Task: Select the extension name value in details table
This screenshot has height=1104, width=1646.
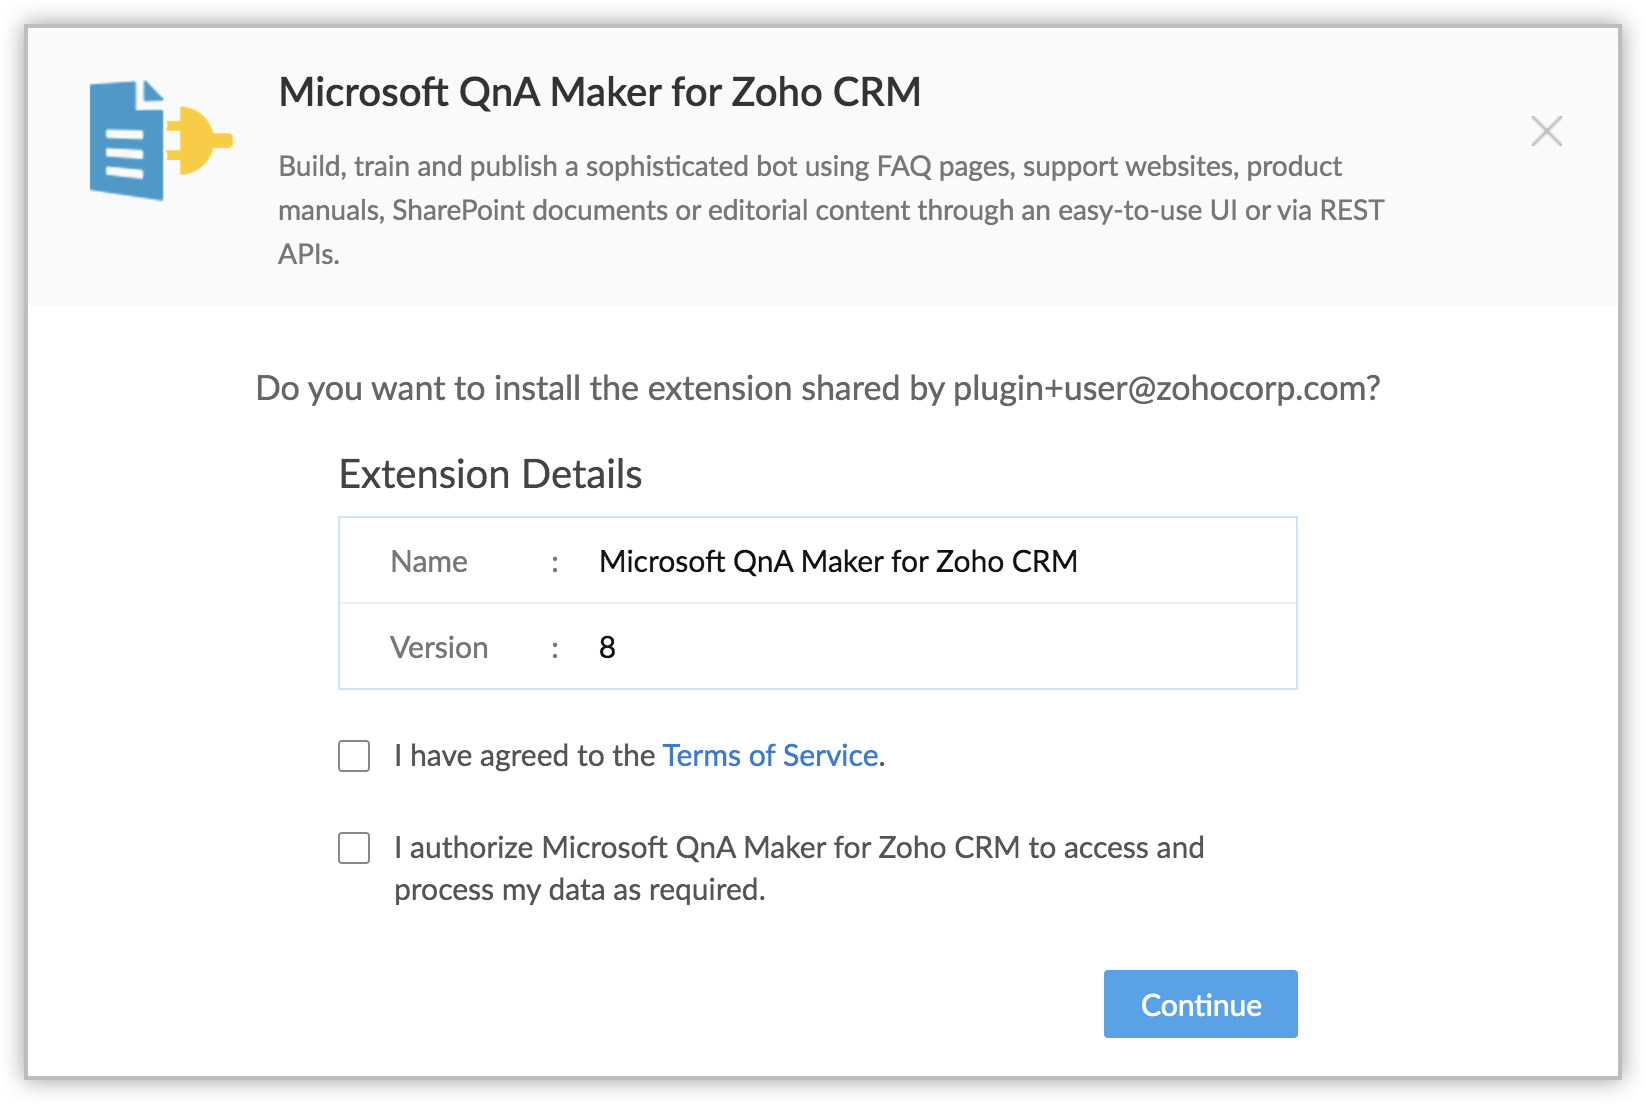Action: pos(838,562)
